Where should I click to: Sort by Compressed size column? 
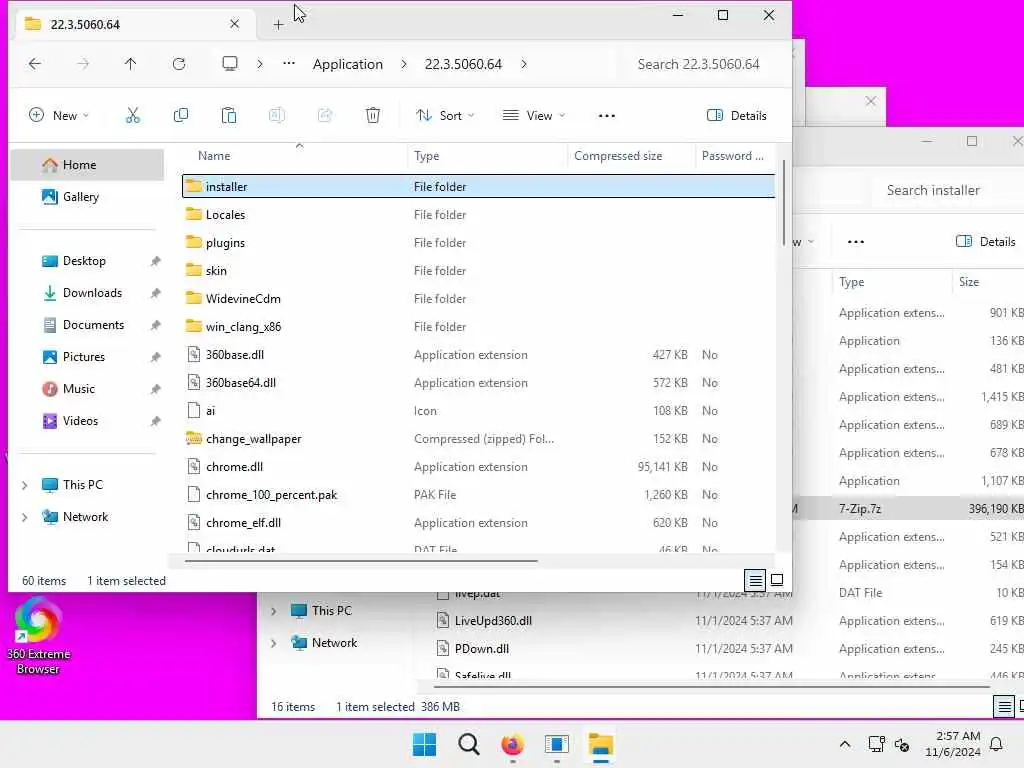(x=618, y=156)
